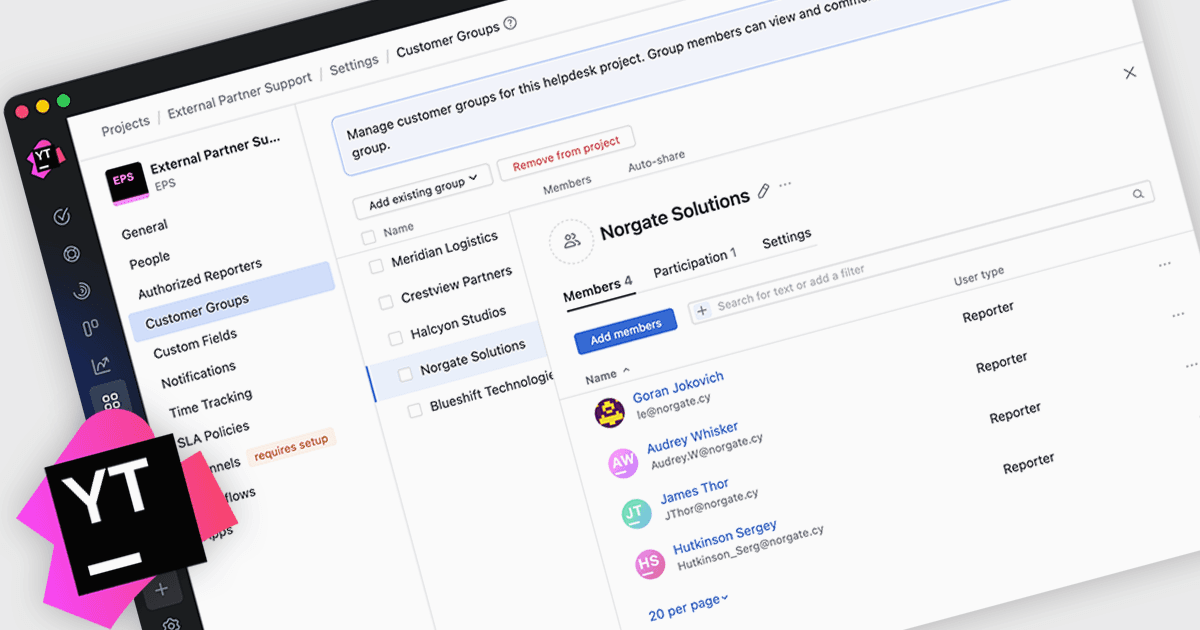Open Issues via the checkmark circle icon

pos(61,216)
